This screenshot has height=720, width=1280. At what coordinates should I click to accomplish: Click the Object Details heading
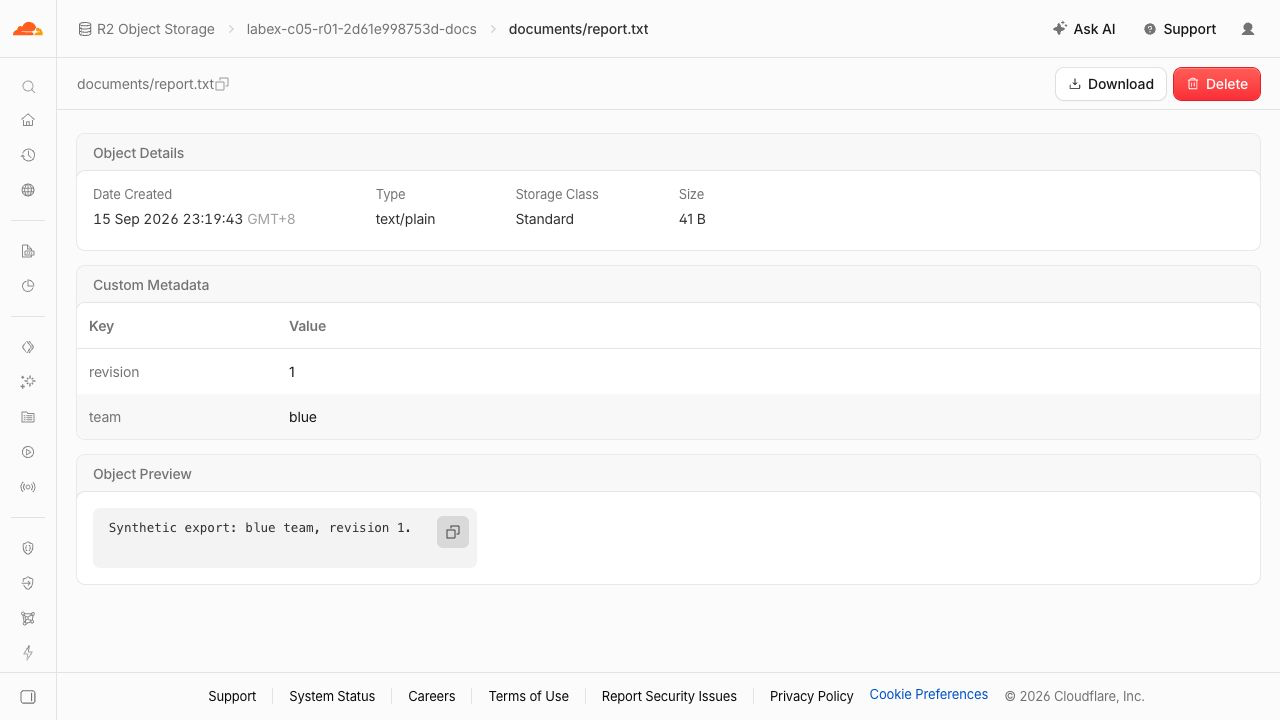[x=139, y=153]
